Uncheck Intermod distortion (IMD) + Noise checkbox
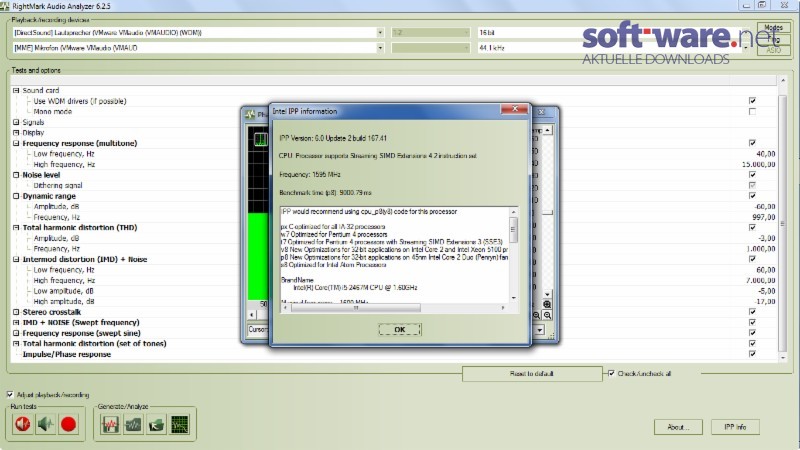Image resolution: width=800 pixels, height=450 pixels. 752,259
